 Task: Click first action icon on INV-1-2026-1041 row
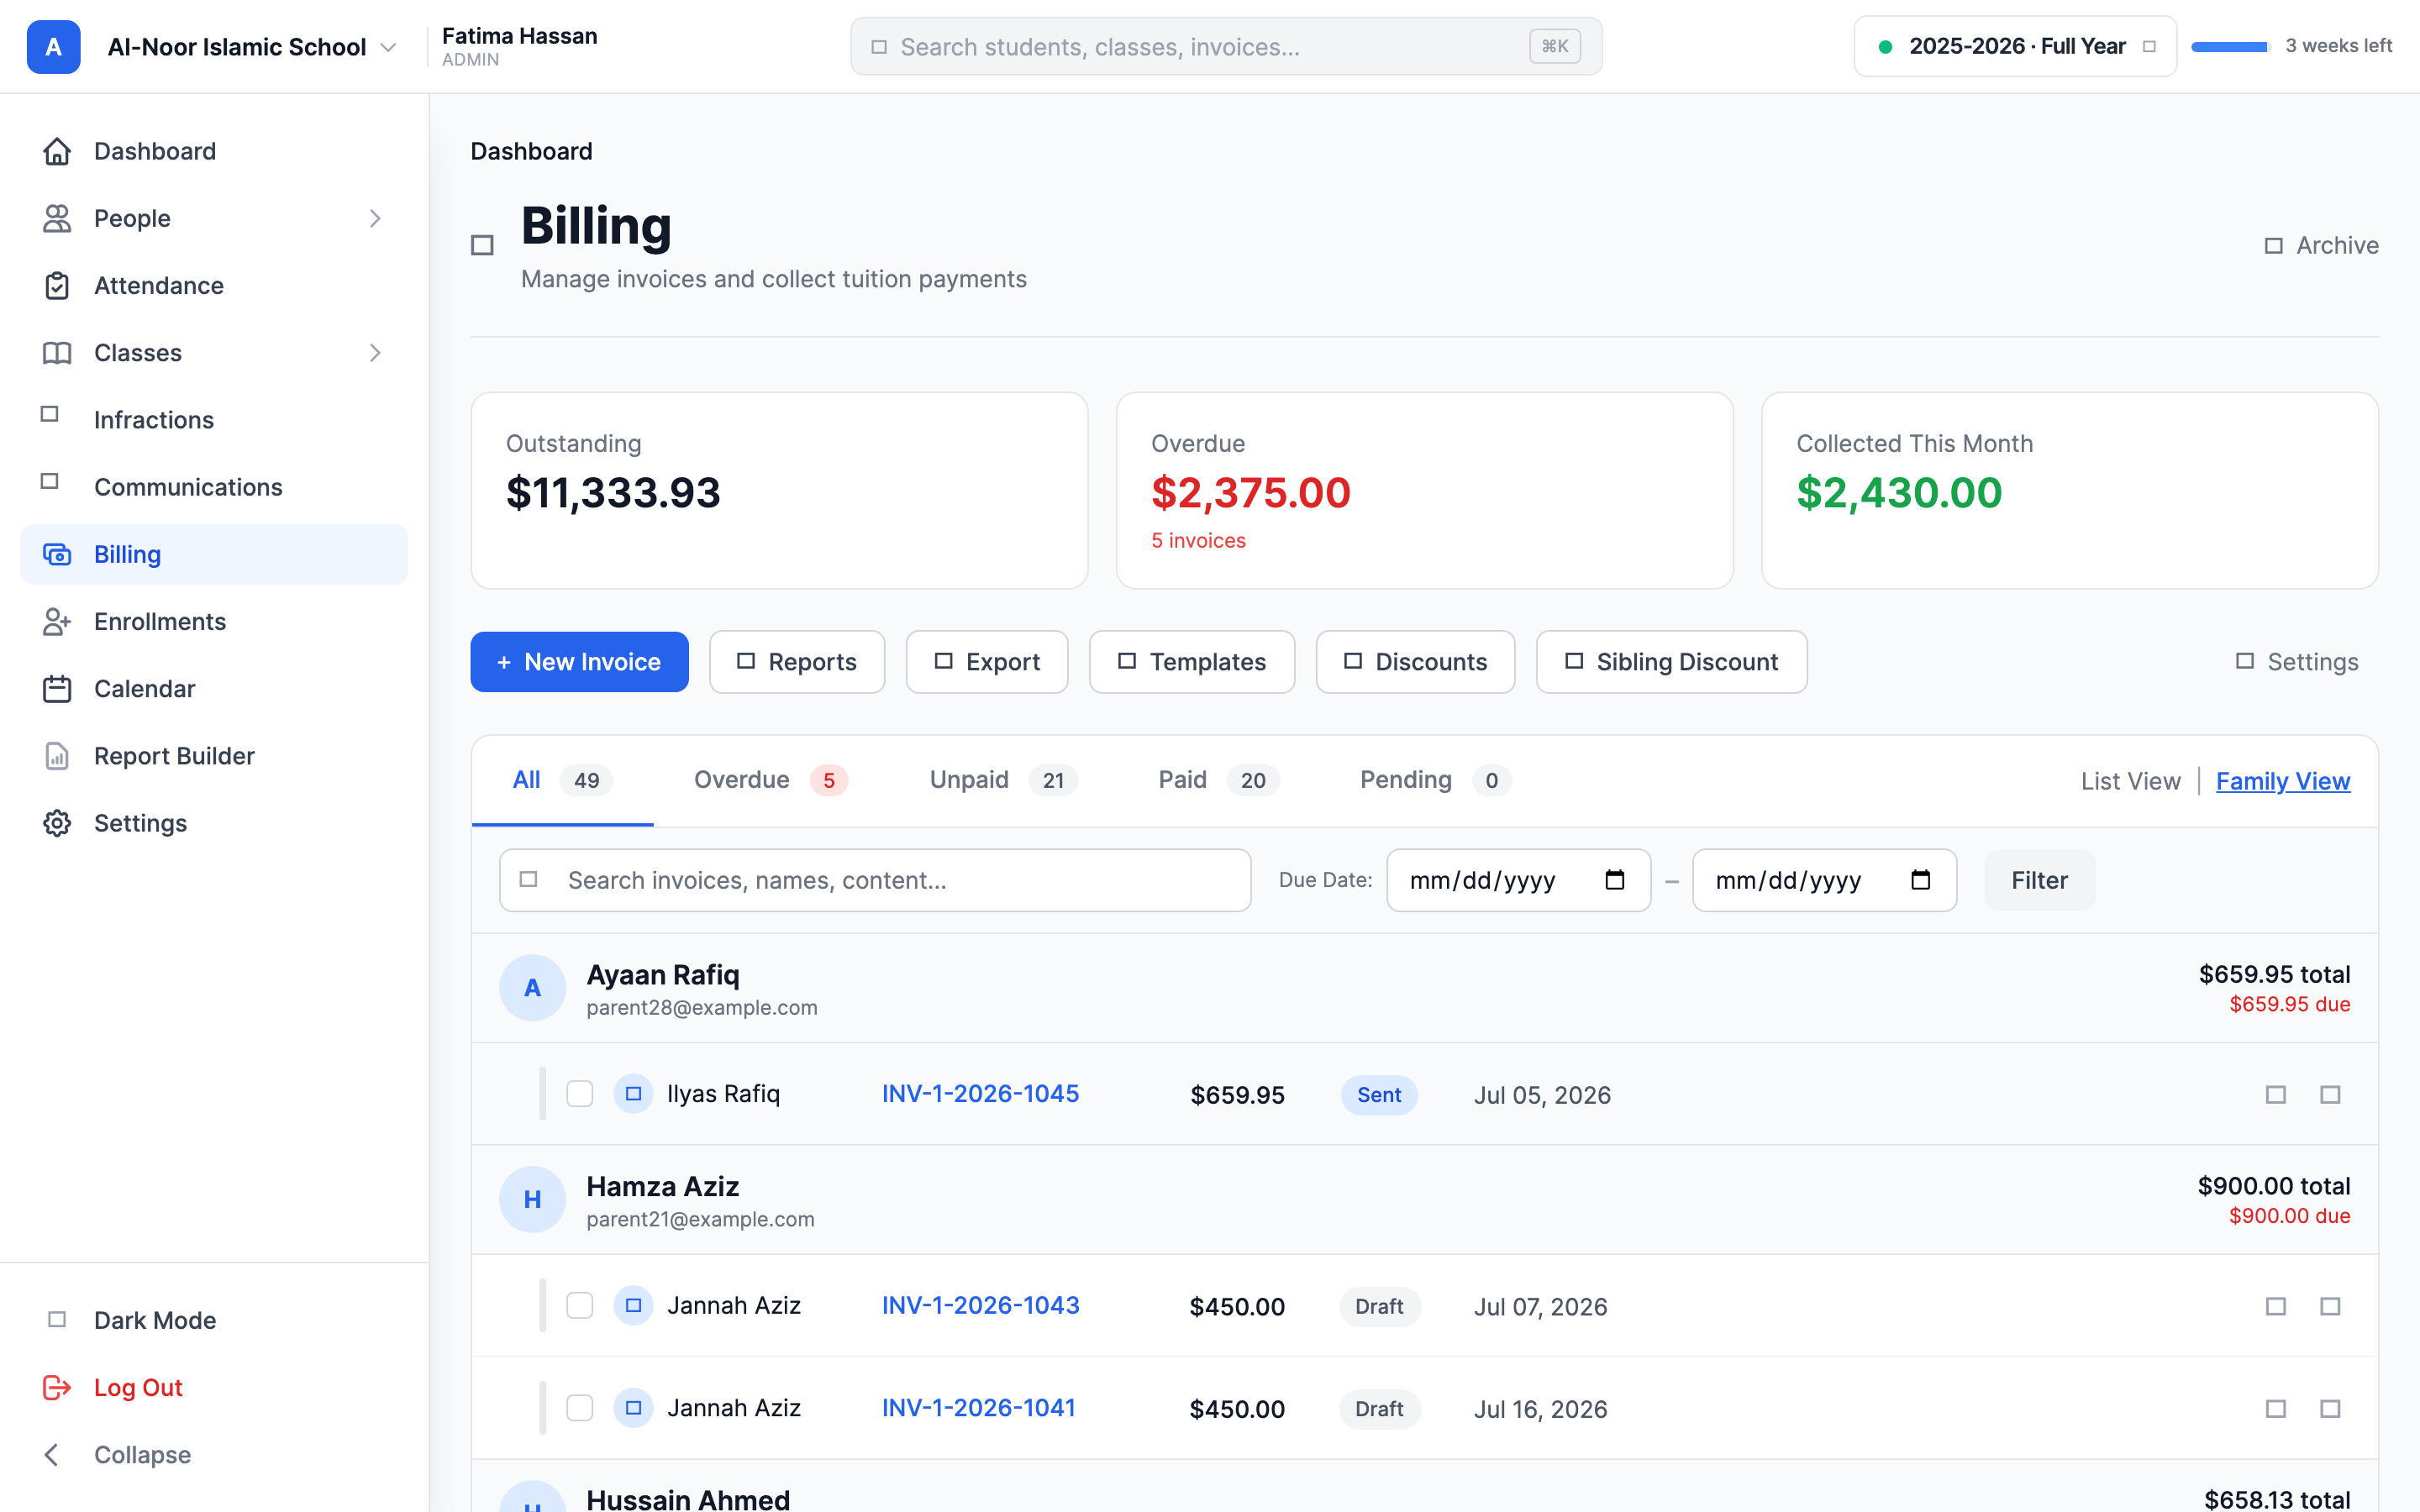2275,1408
